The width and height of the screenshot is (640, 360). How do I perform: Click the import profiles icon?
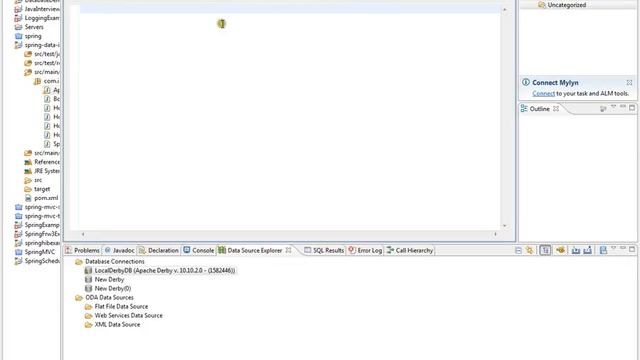(x=576, y=250)
